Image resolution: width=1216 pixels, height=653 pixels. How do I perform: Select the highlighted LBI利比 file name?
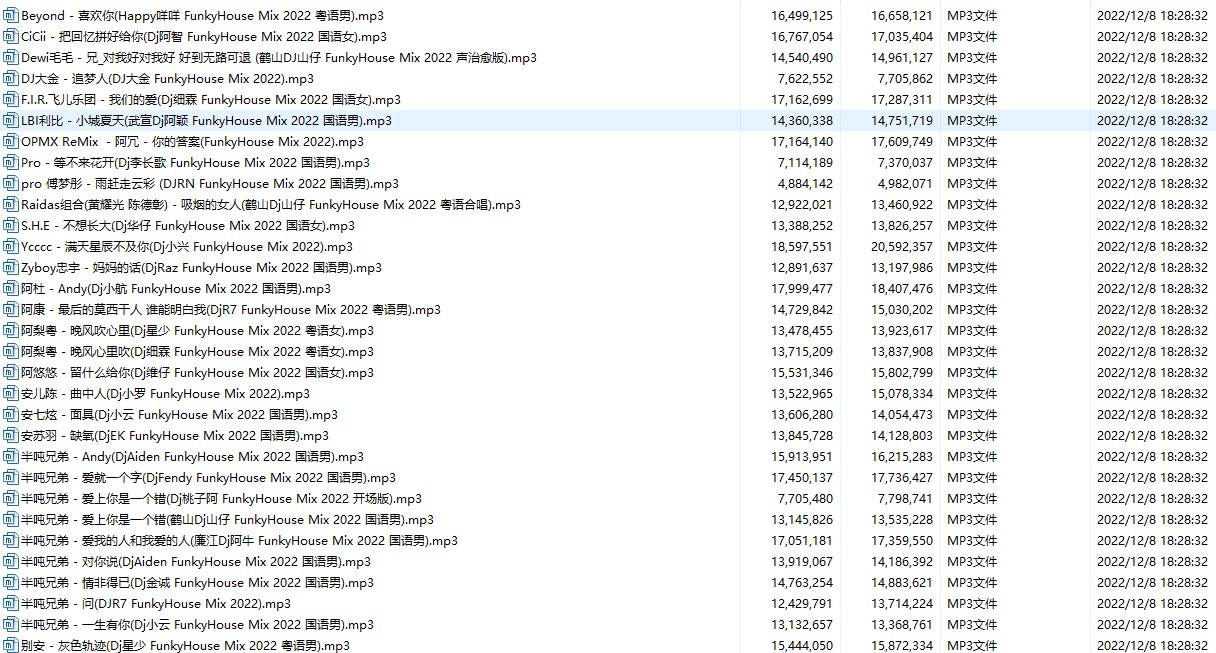pos(206,121)
